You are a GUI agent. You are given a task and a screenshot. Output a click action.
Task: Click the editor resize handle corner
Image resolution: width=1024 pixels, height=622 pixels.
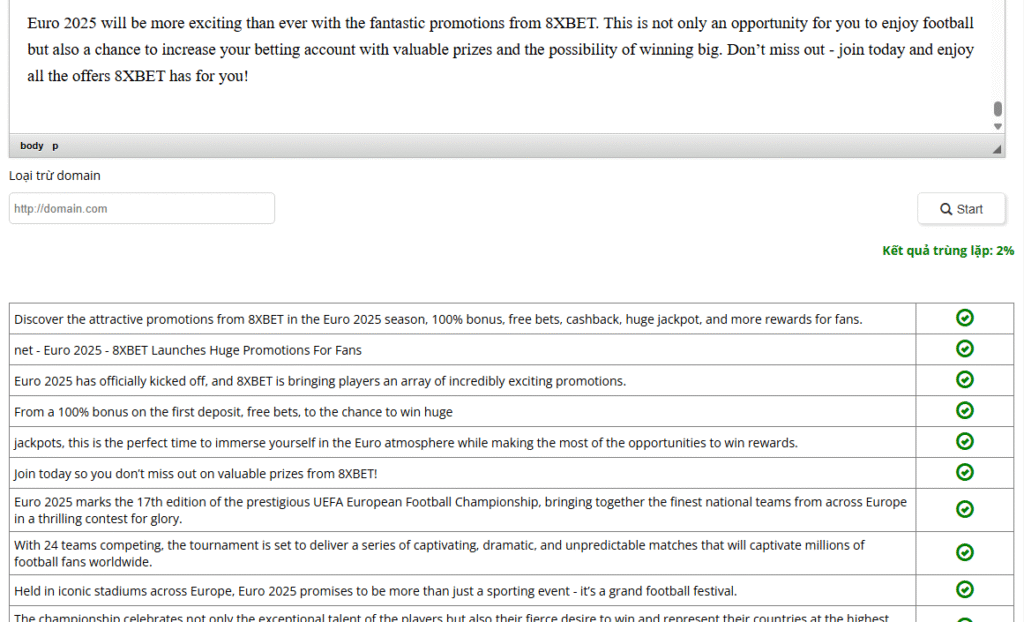tap(996, 148)
